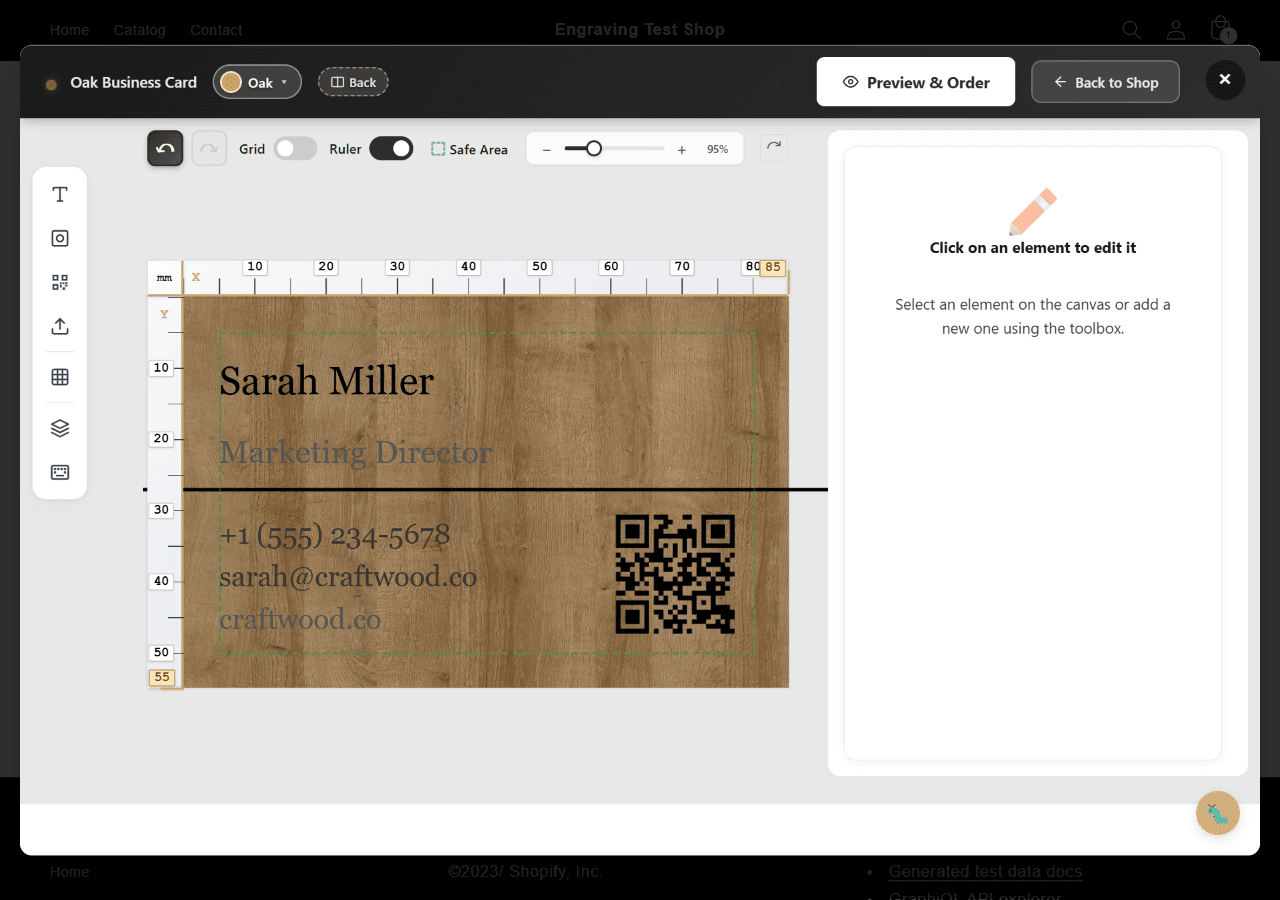Open the Catalog menu item
The width and height of the screenshot is (1280, 900).
point(139,30)
